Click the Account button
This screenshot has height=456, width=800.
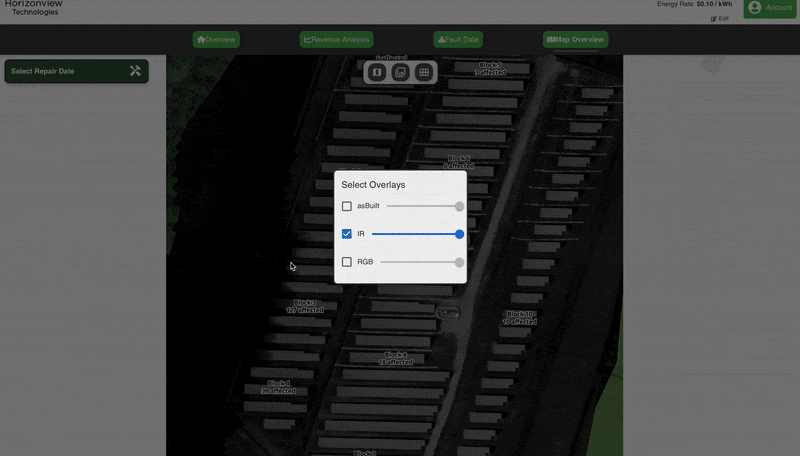pos(770,8)
